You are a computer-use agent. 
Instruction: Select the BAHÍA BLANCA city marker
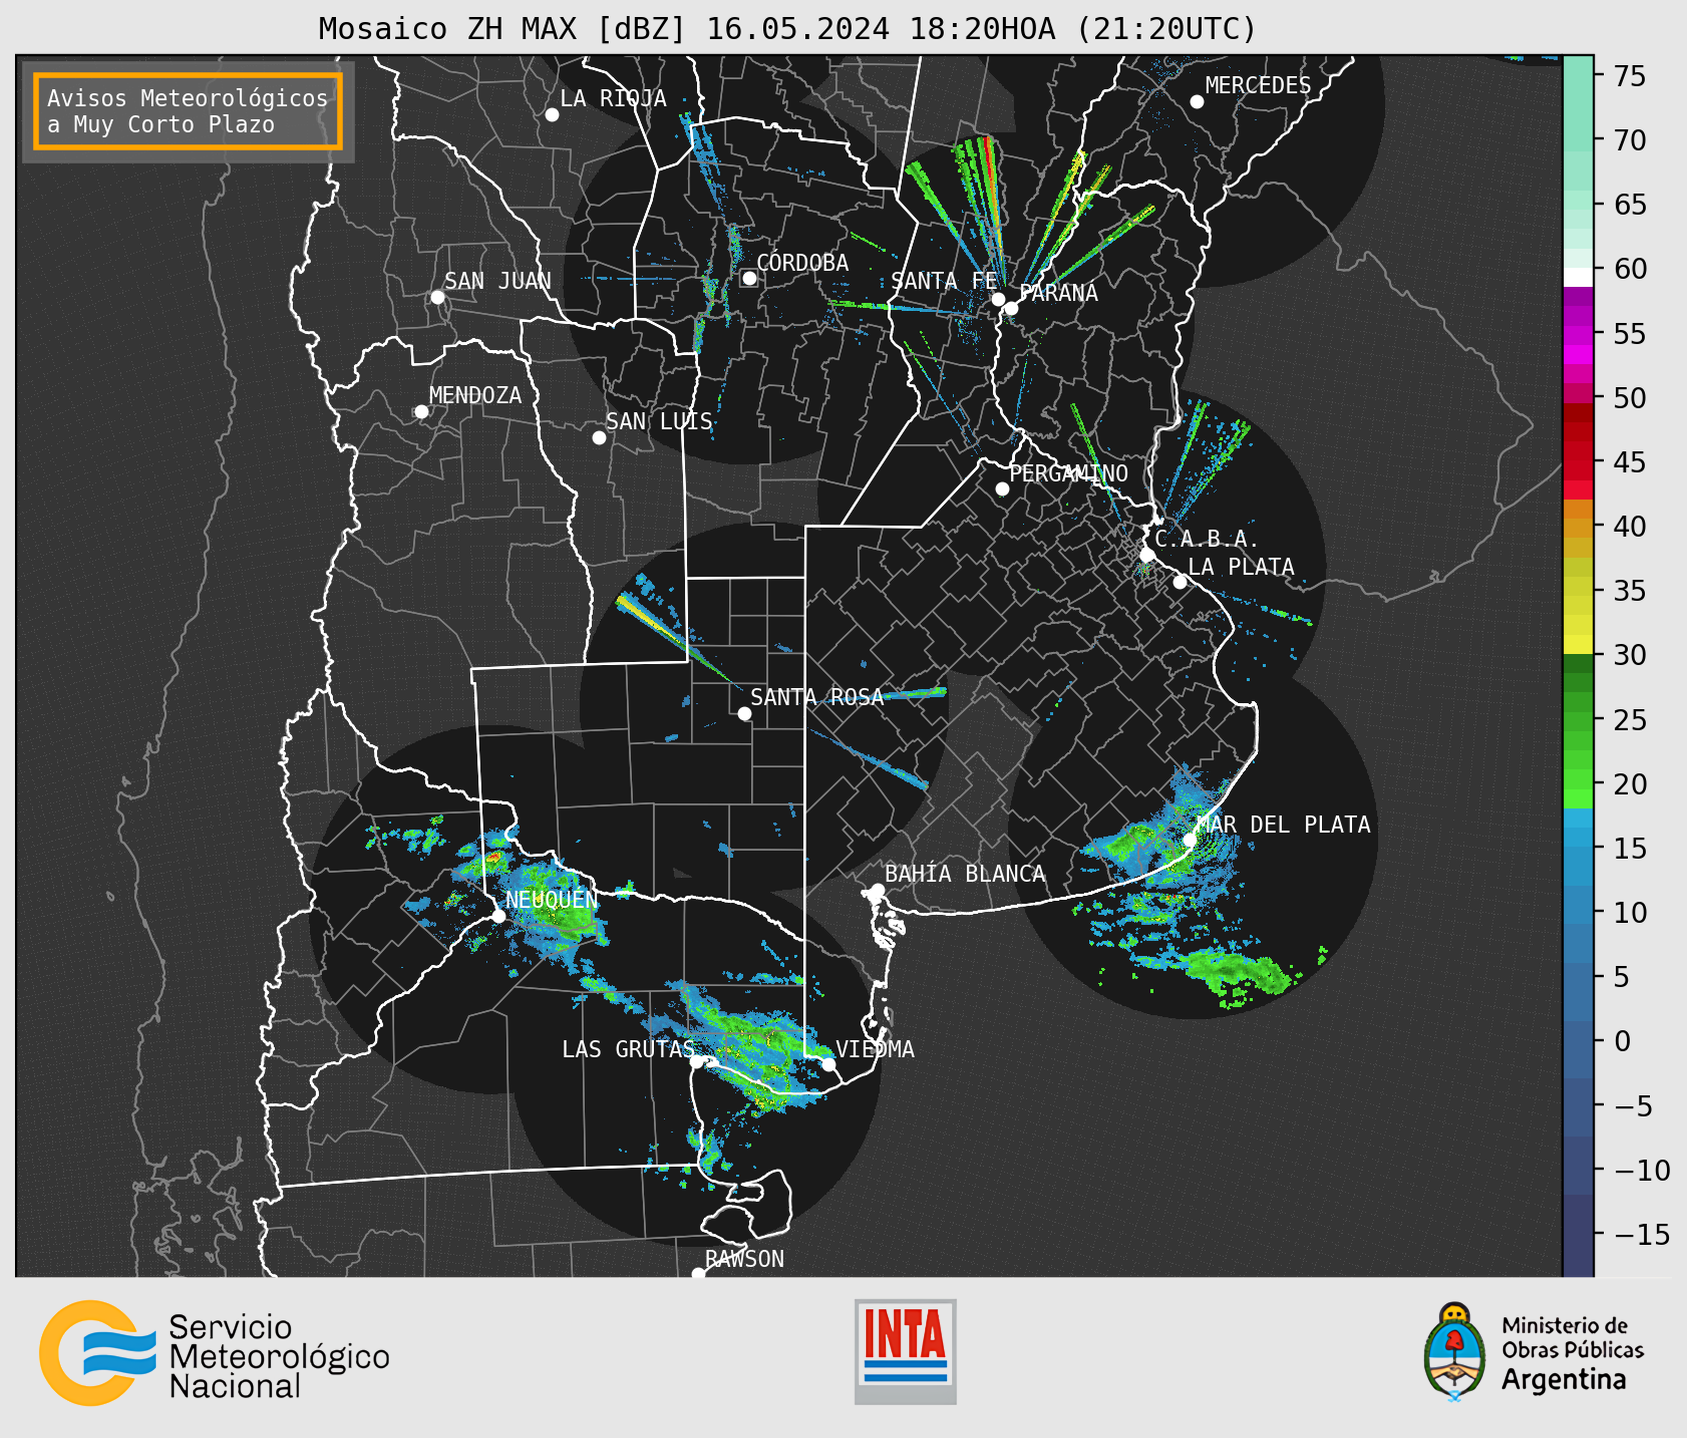point(877,890)
